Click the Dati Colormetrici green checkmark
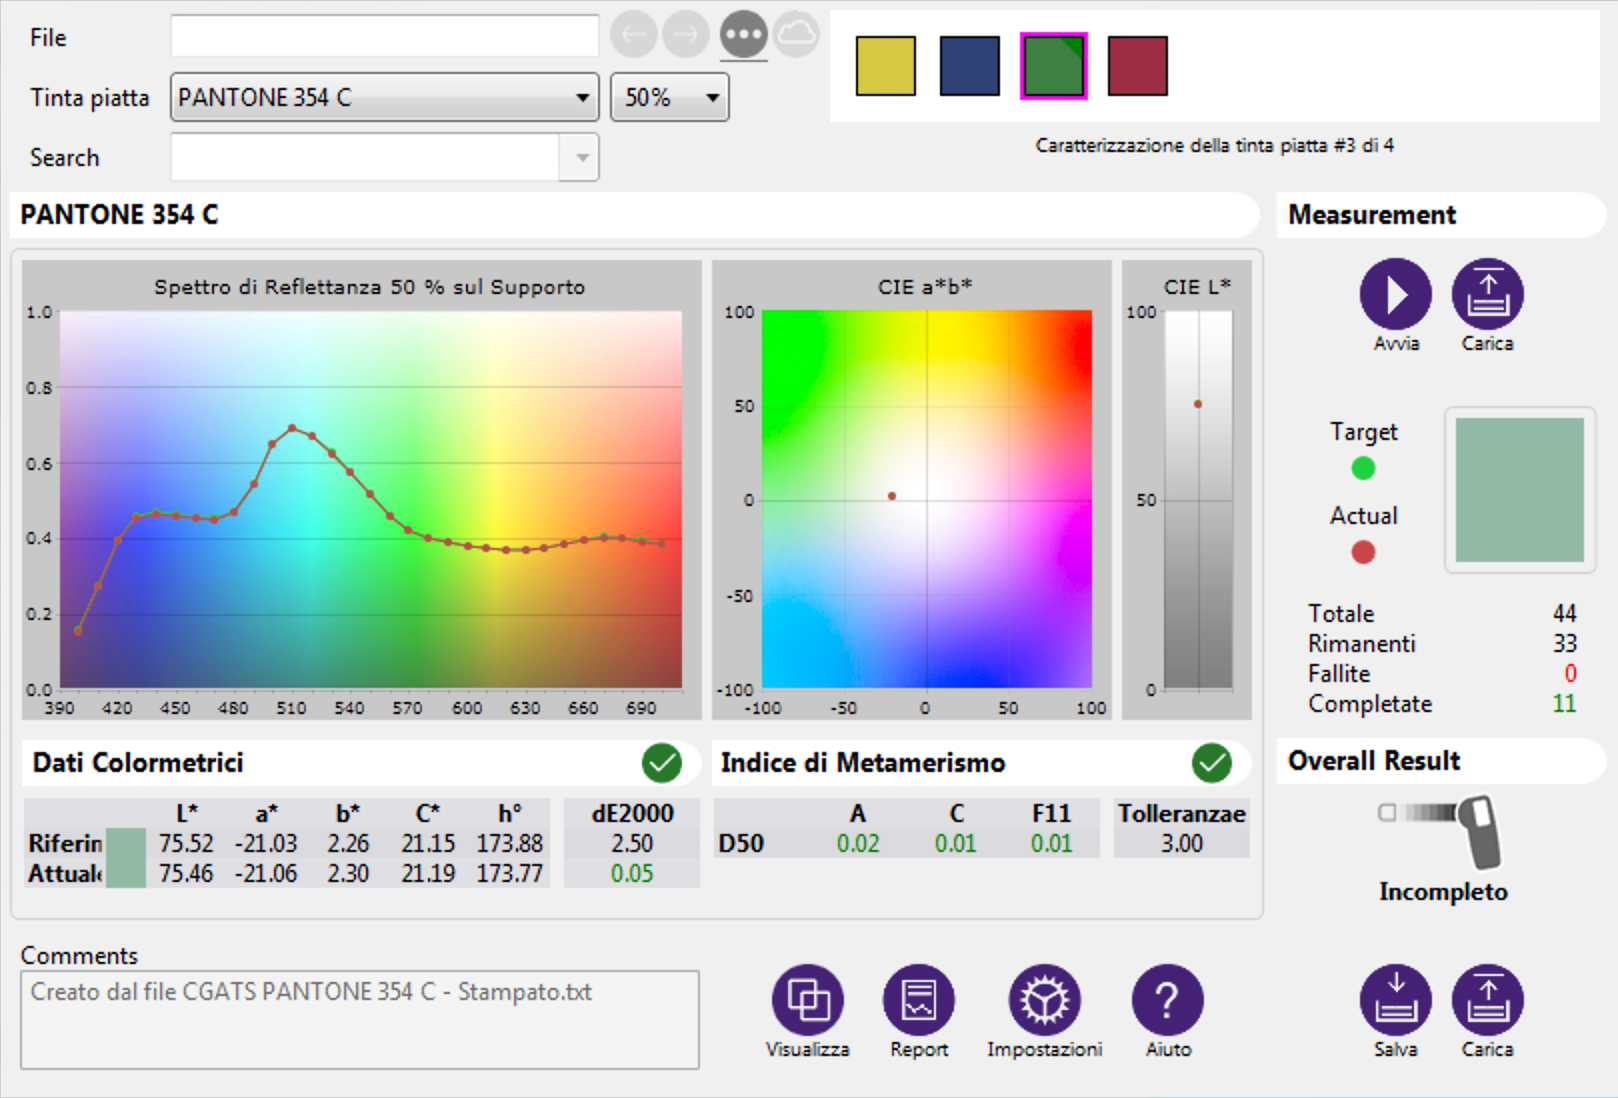The width and height of the screenshot is (1618, 1098). coord(661,763)
